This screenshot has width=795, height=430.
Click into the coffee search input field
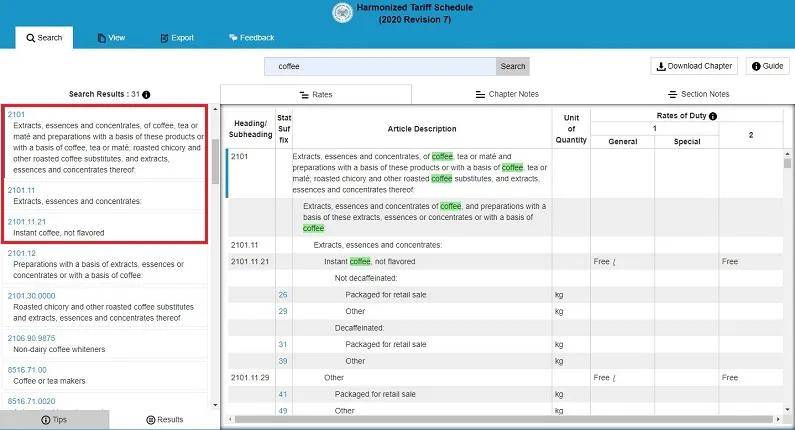coord(380,67)
